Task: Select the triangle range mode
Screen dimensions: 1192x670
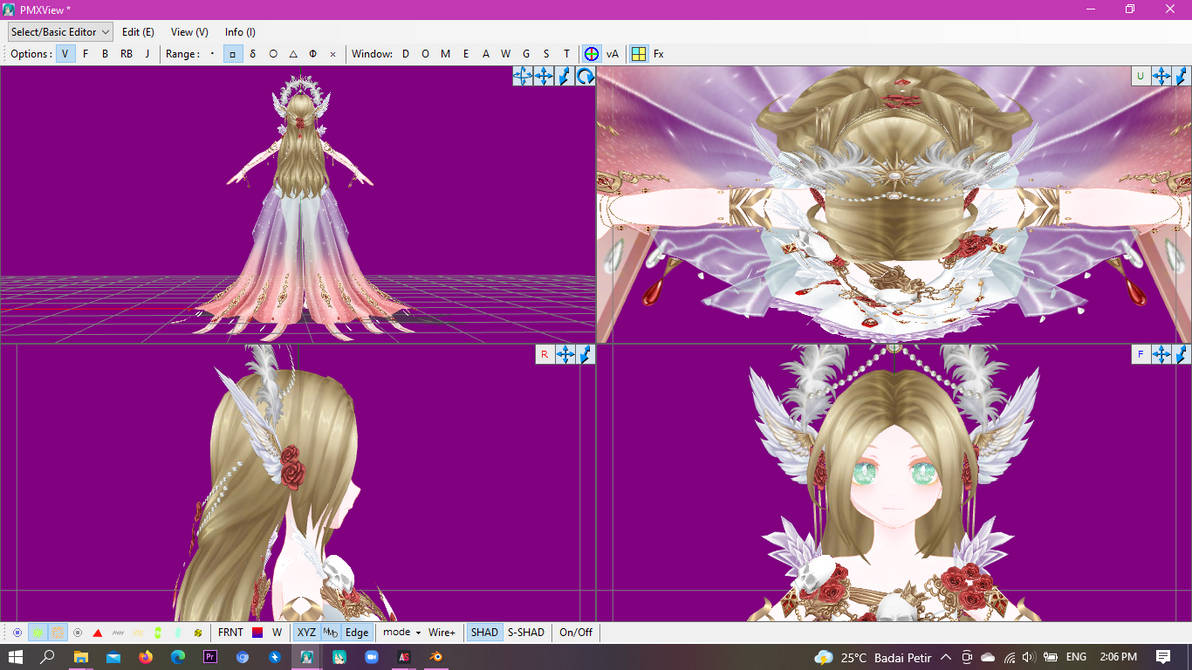Action: pyautogui.click(x=293, y=54)
